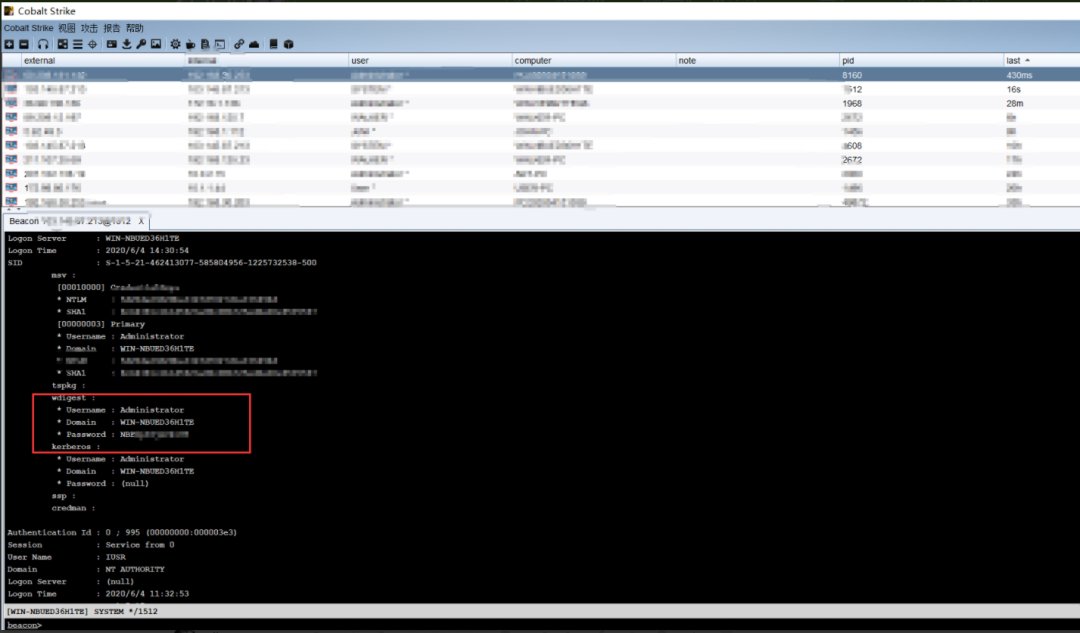Select the session row with pid 8160
This screenshot has width=1080, height=633.
pyautogui.click(x=540, y=75)
